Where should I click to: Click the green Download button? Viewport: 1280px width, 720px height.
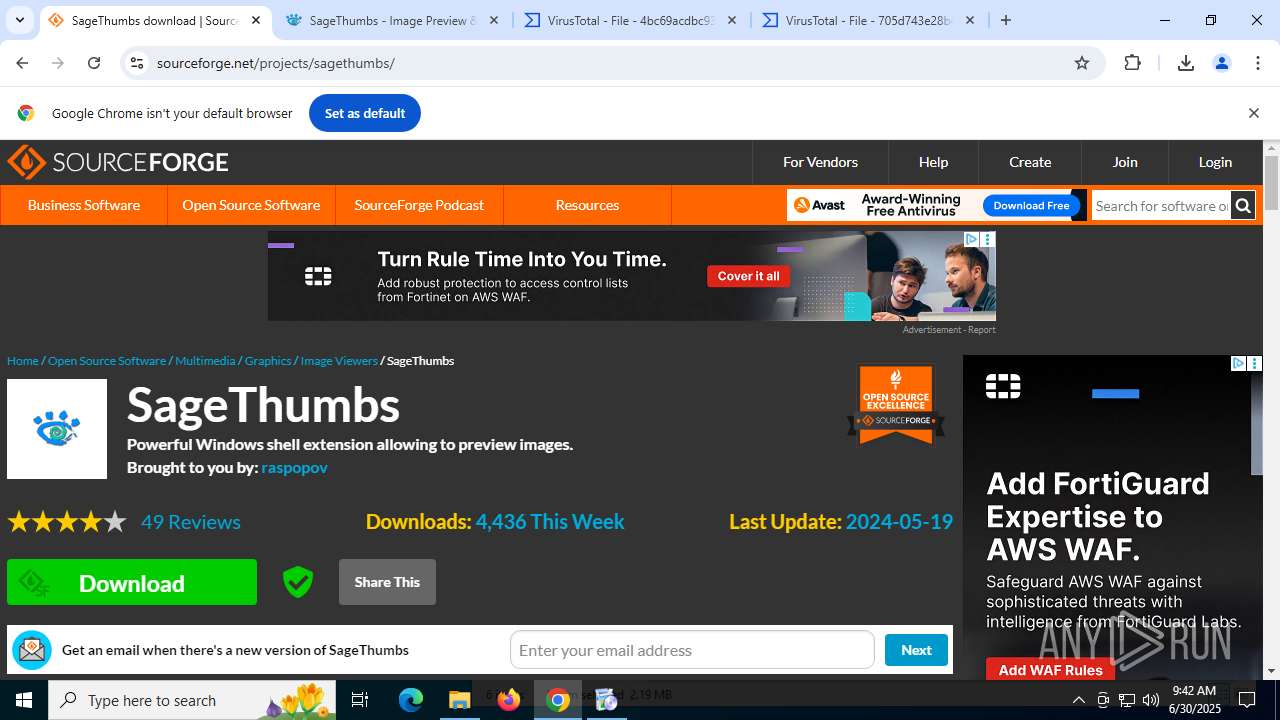[x=132, y=582]
